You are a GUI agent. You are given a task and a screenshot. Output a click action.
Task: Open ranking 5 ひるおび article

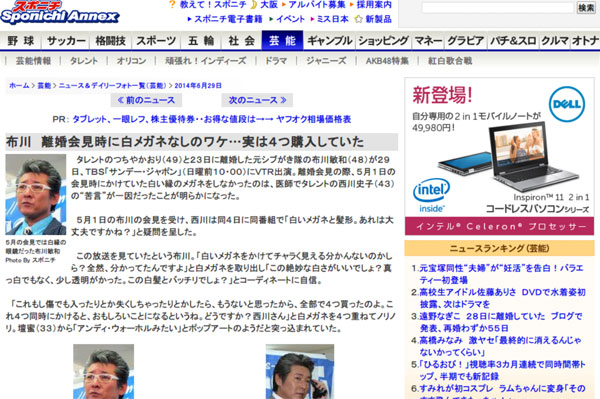[x=502, y=370]
